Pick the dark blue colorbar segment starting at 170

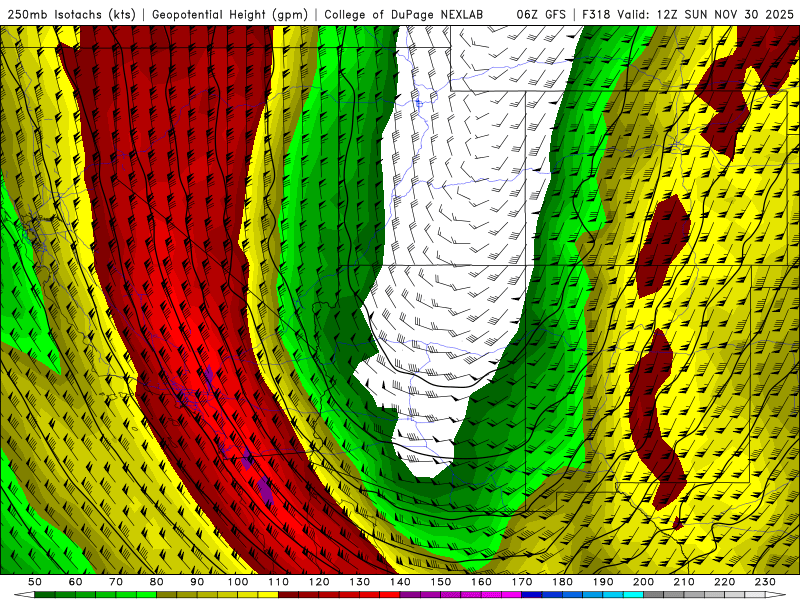click(x=532, y=594)
